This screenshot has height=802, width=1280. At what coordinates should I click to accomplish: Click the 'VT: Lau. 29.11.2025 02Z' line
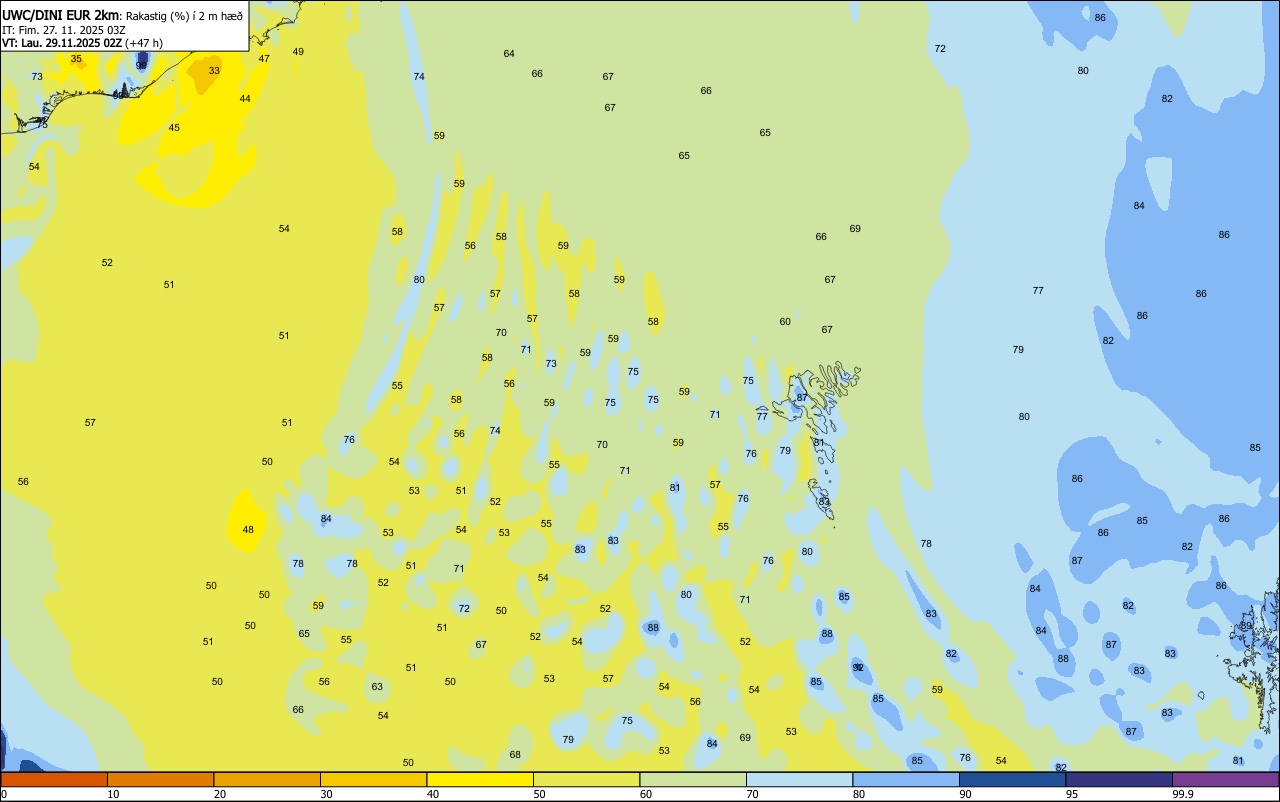click(62, 43)
